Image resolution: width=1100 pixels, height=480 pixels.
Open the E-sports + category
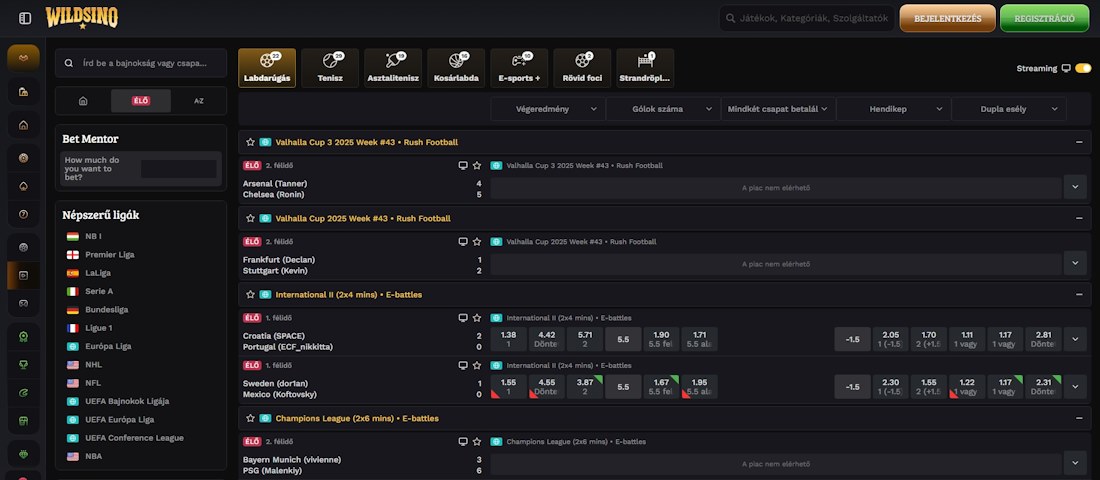[519, 68]
